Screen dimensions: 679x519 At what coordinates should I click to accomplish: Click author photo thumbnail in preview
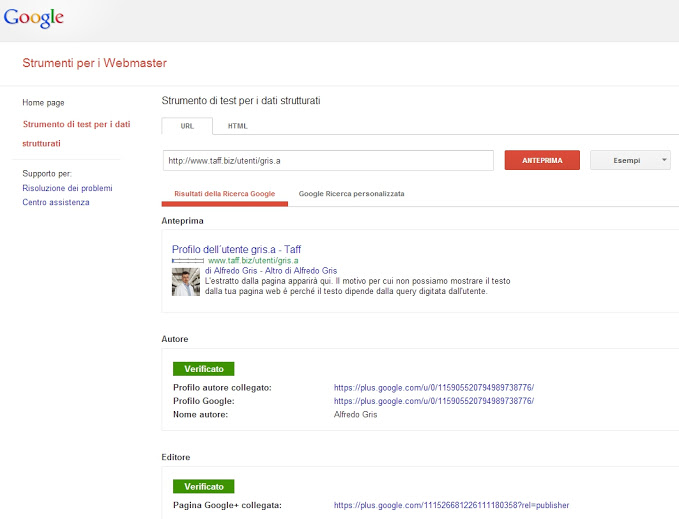(186, 282)
